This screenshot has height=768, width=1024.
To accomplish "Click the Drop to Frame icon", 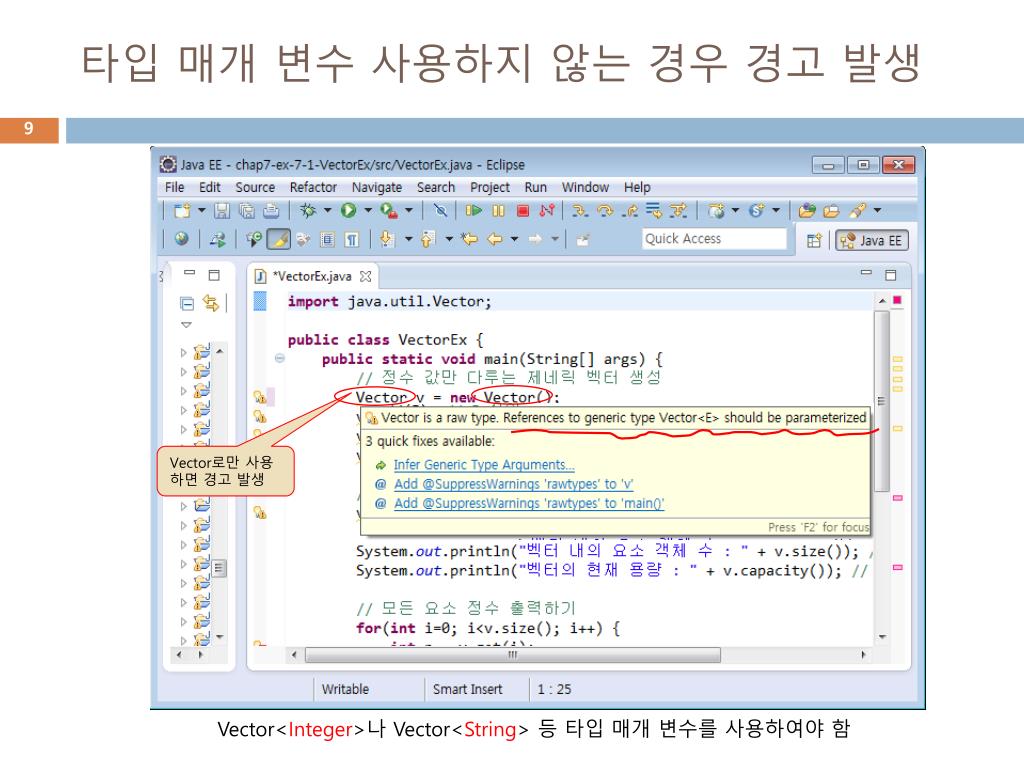I will click(653, 210).
